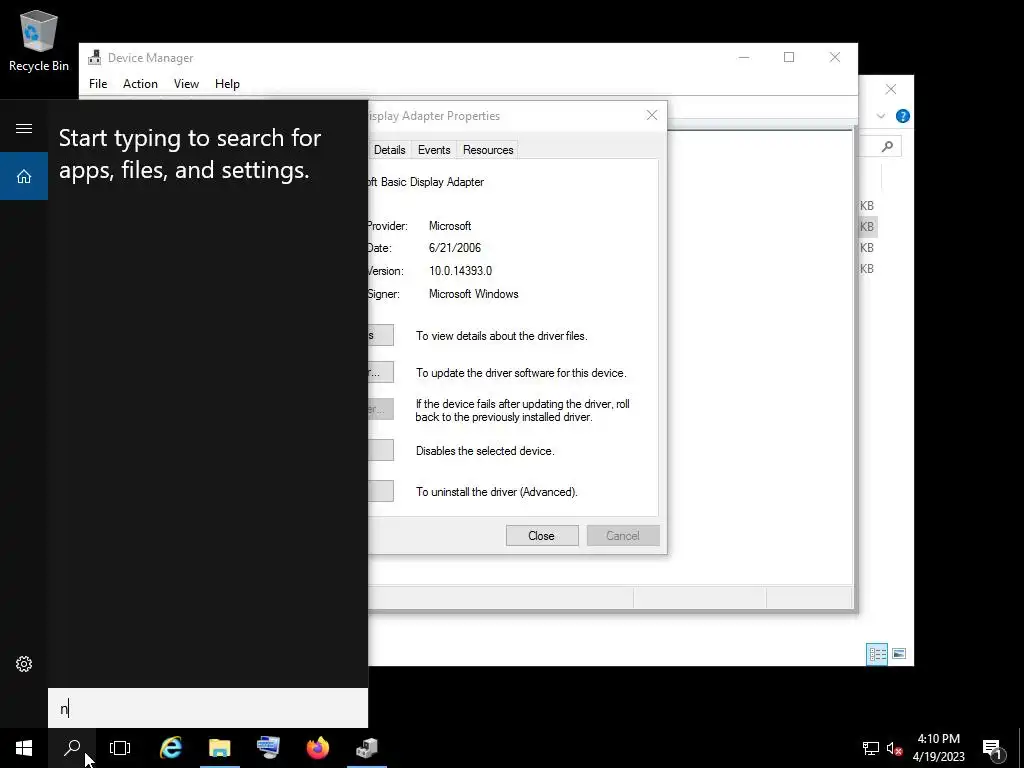Minimize the Device Manager window
Image resolution: width=1024 pixels, height=768 pixels.
pos(744,57)
